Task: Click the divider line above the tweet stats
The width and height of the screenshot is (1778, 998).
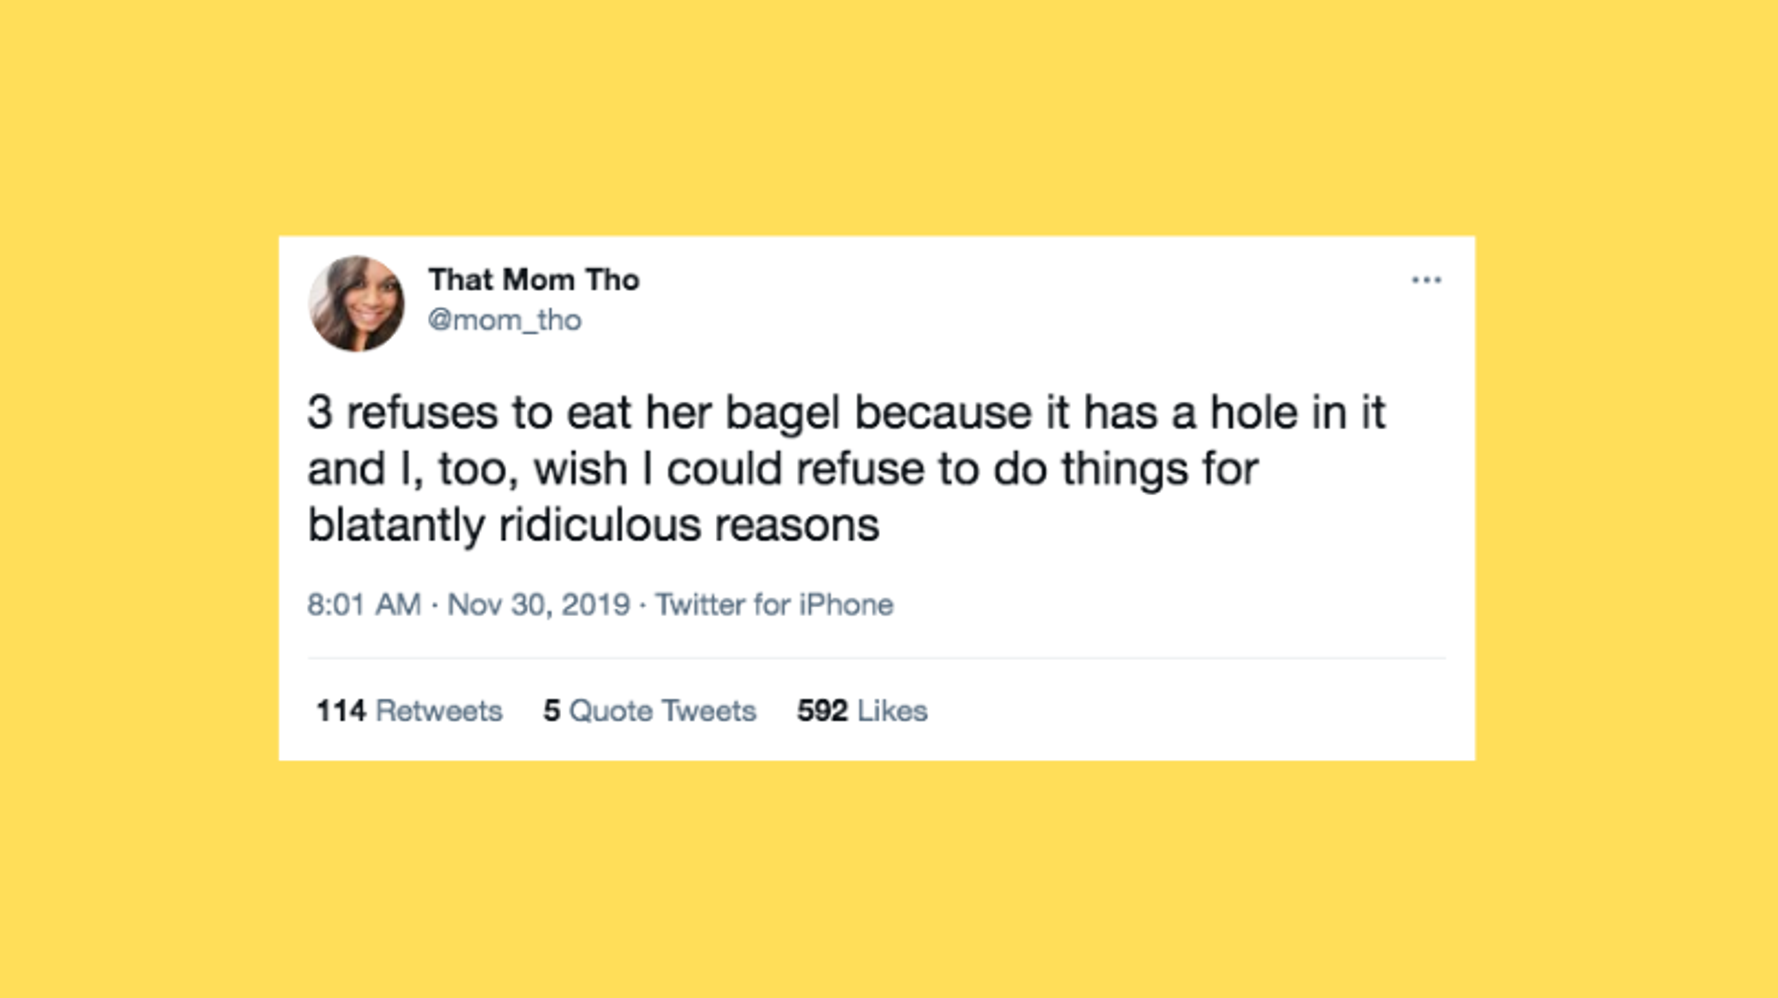Action: (876, 658)
